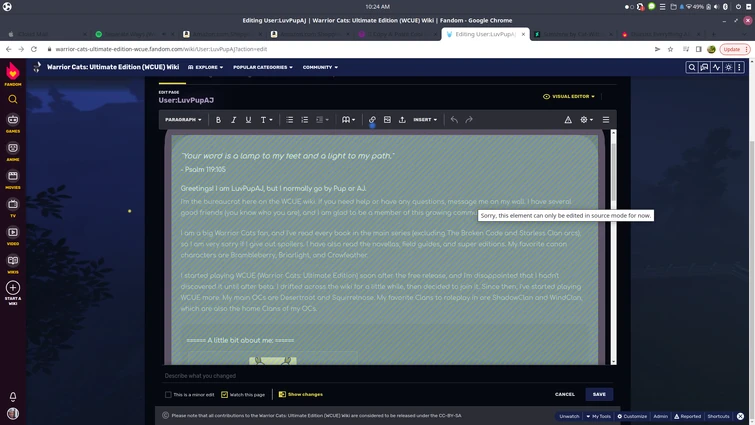Screen dimensions: 755x425
Task: Click the upload file icon
Action: pyautogui.click(x=402, y=120)
